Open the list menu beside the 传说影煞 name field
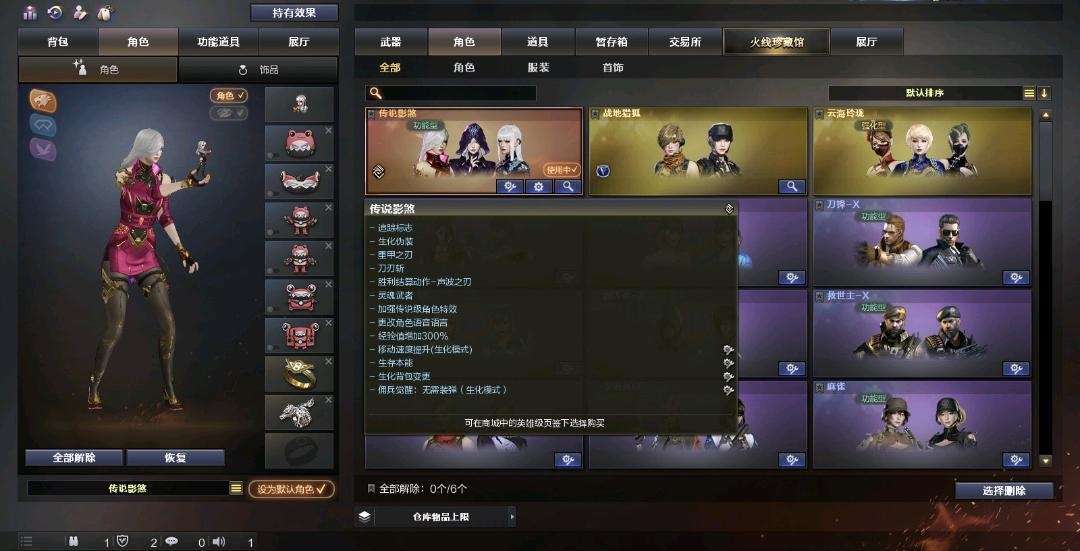This screenshot has height=551, width=1080. [236, 488]
